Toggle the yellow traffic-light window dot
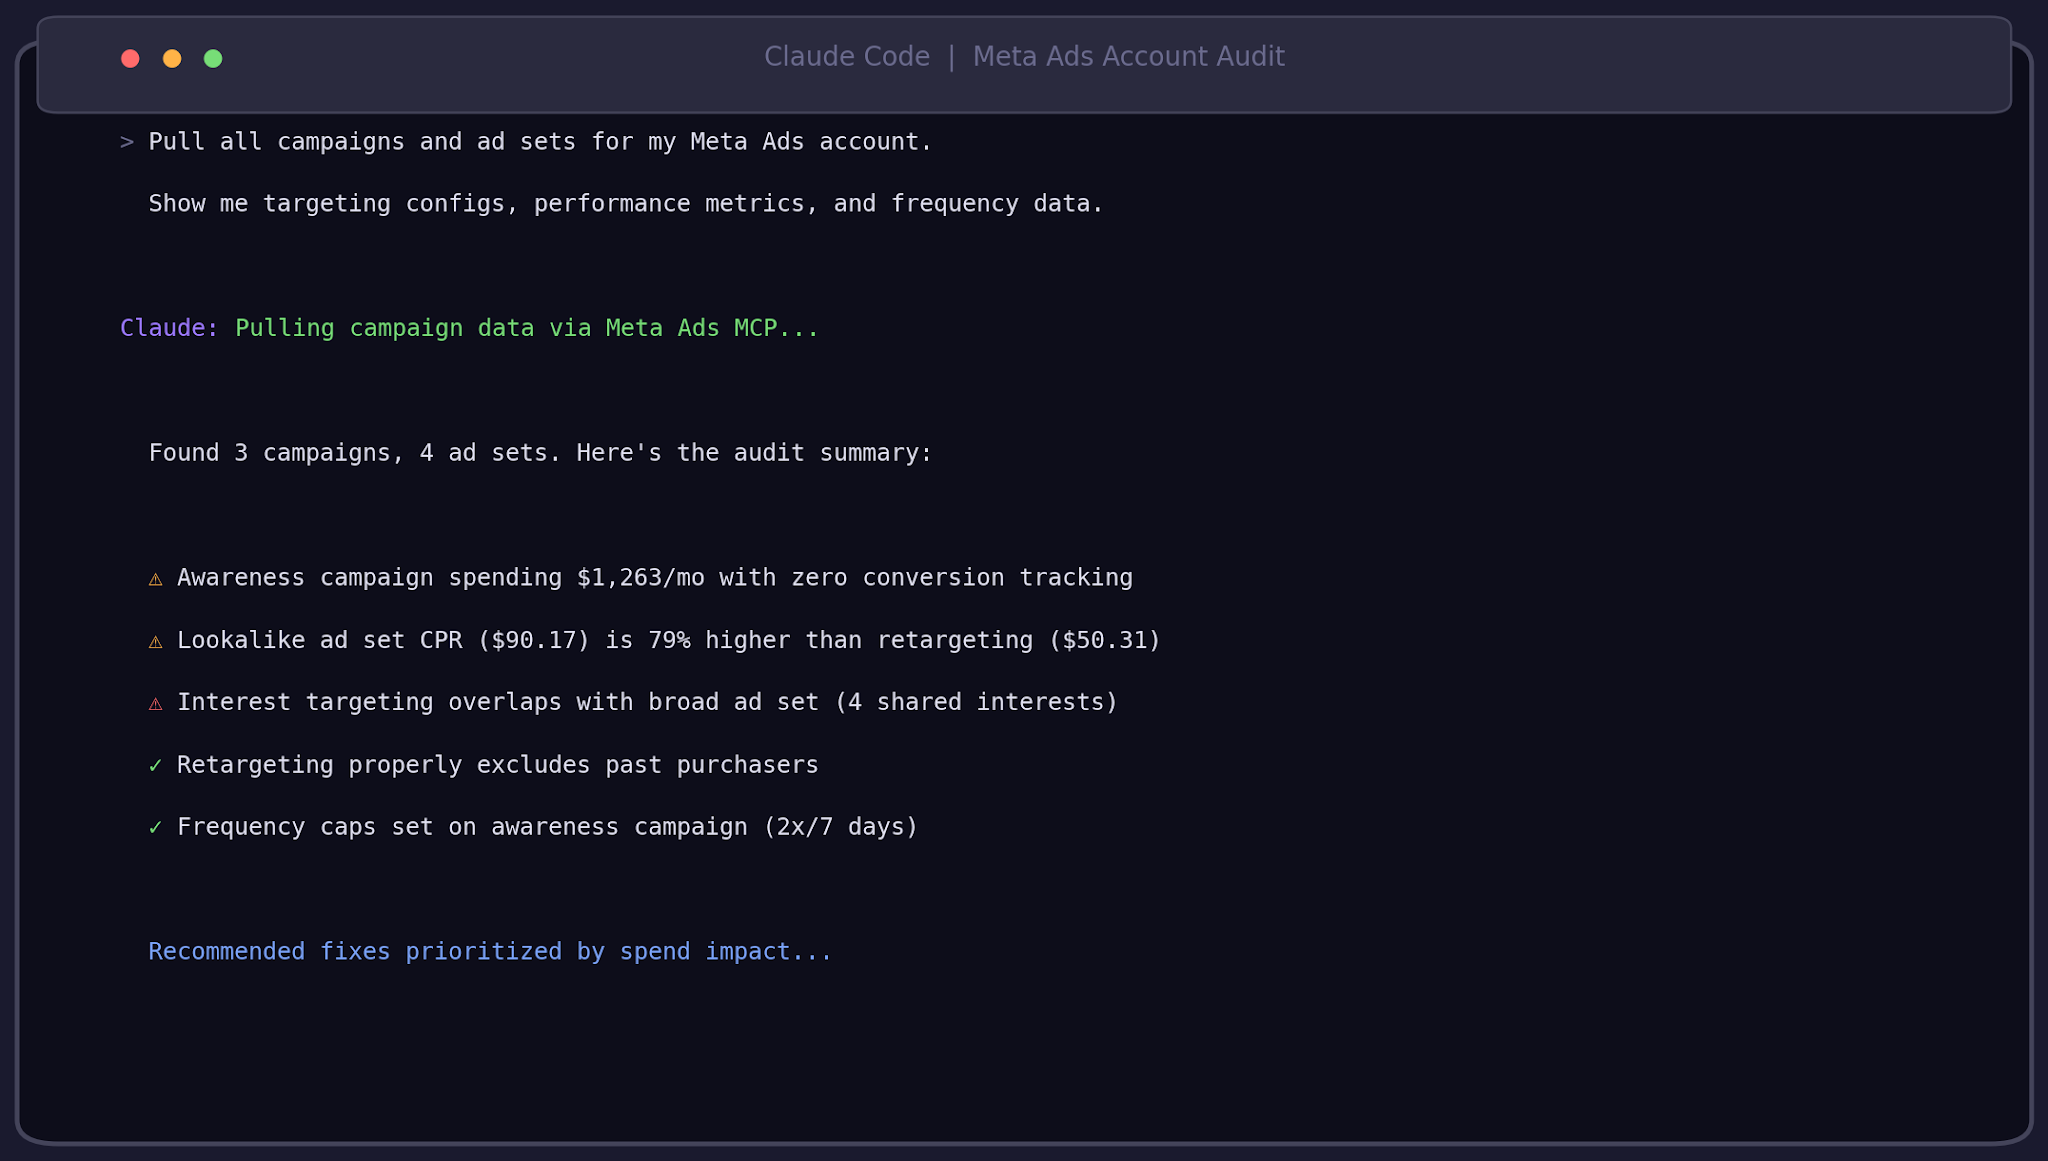 tap(172, 58)
